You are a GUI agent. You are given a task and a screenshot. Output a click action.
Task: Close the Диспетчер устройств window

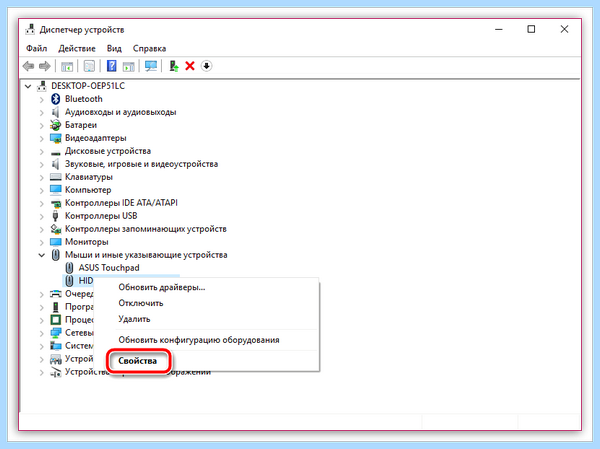pyautogui.click(x=564, y=29)
